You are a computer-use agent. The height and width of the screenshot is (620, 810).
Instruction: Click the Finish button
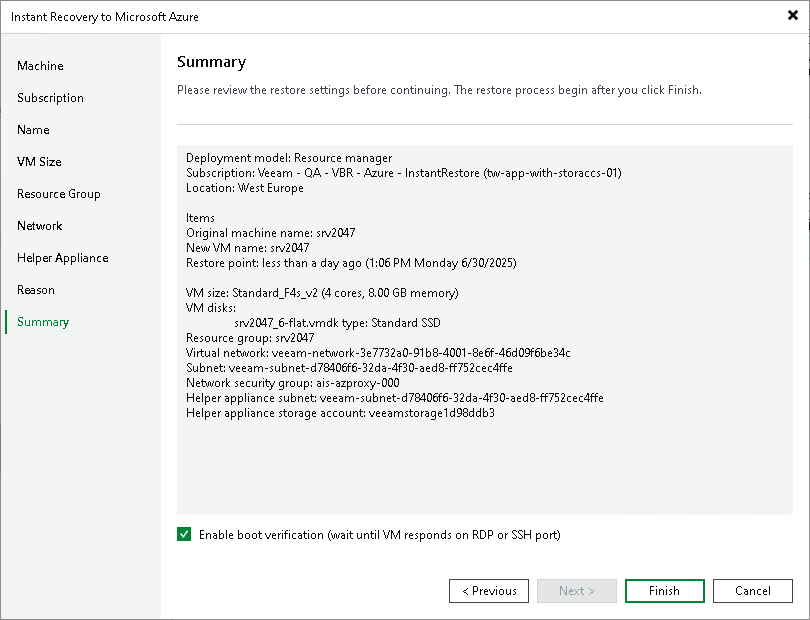pos(664,590)
